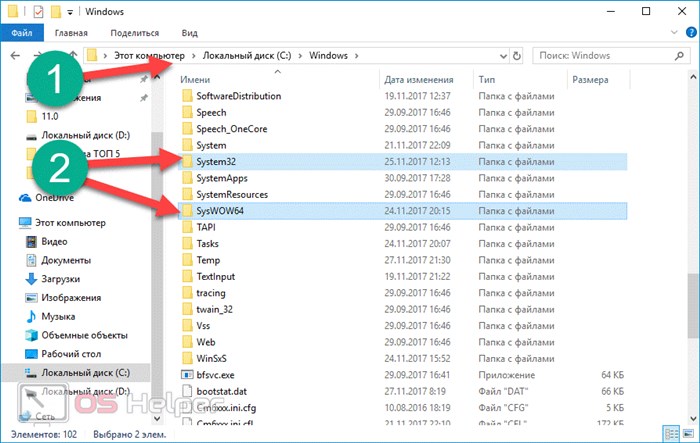700x443 pixels.
Task: Open the 11.0 folder in sidebar
Action: [x=50, y=117]
